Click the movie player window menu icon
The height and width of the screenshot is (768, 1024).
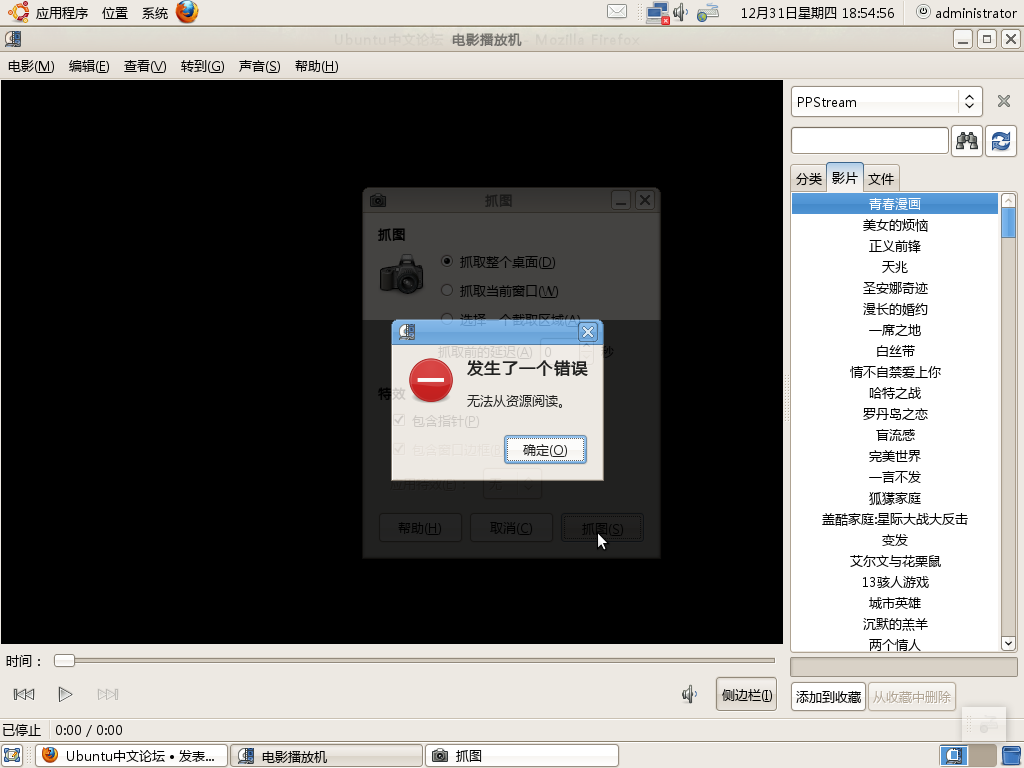click(x=13, y=39)
